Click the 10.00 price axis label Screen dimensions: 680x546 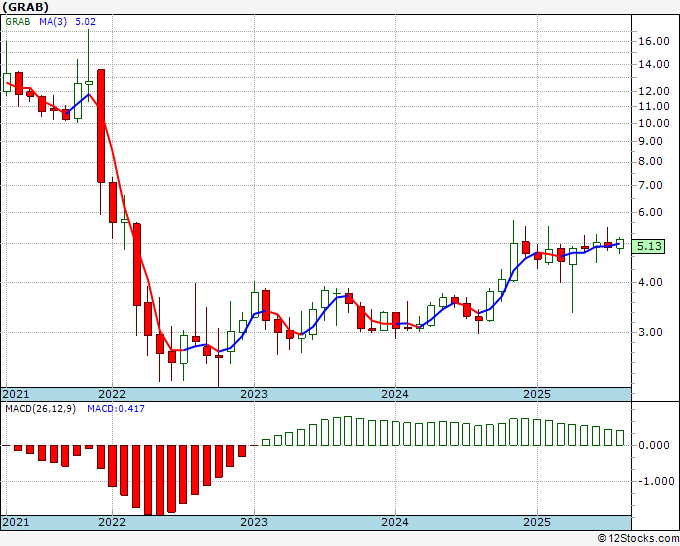(x=654, y=123)
